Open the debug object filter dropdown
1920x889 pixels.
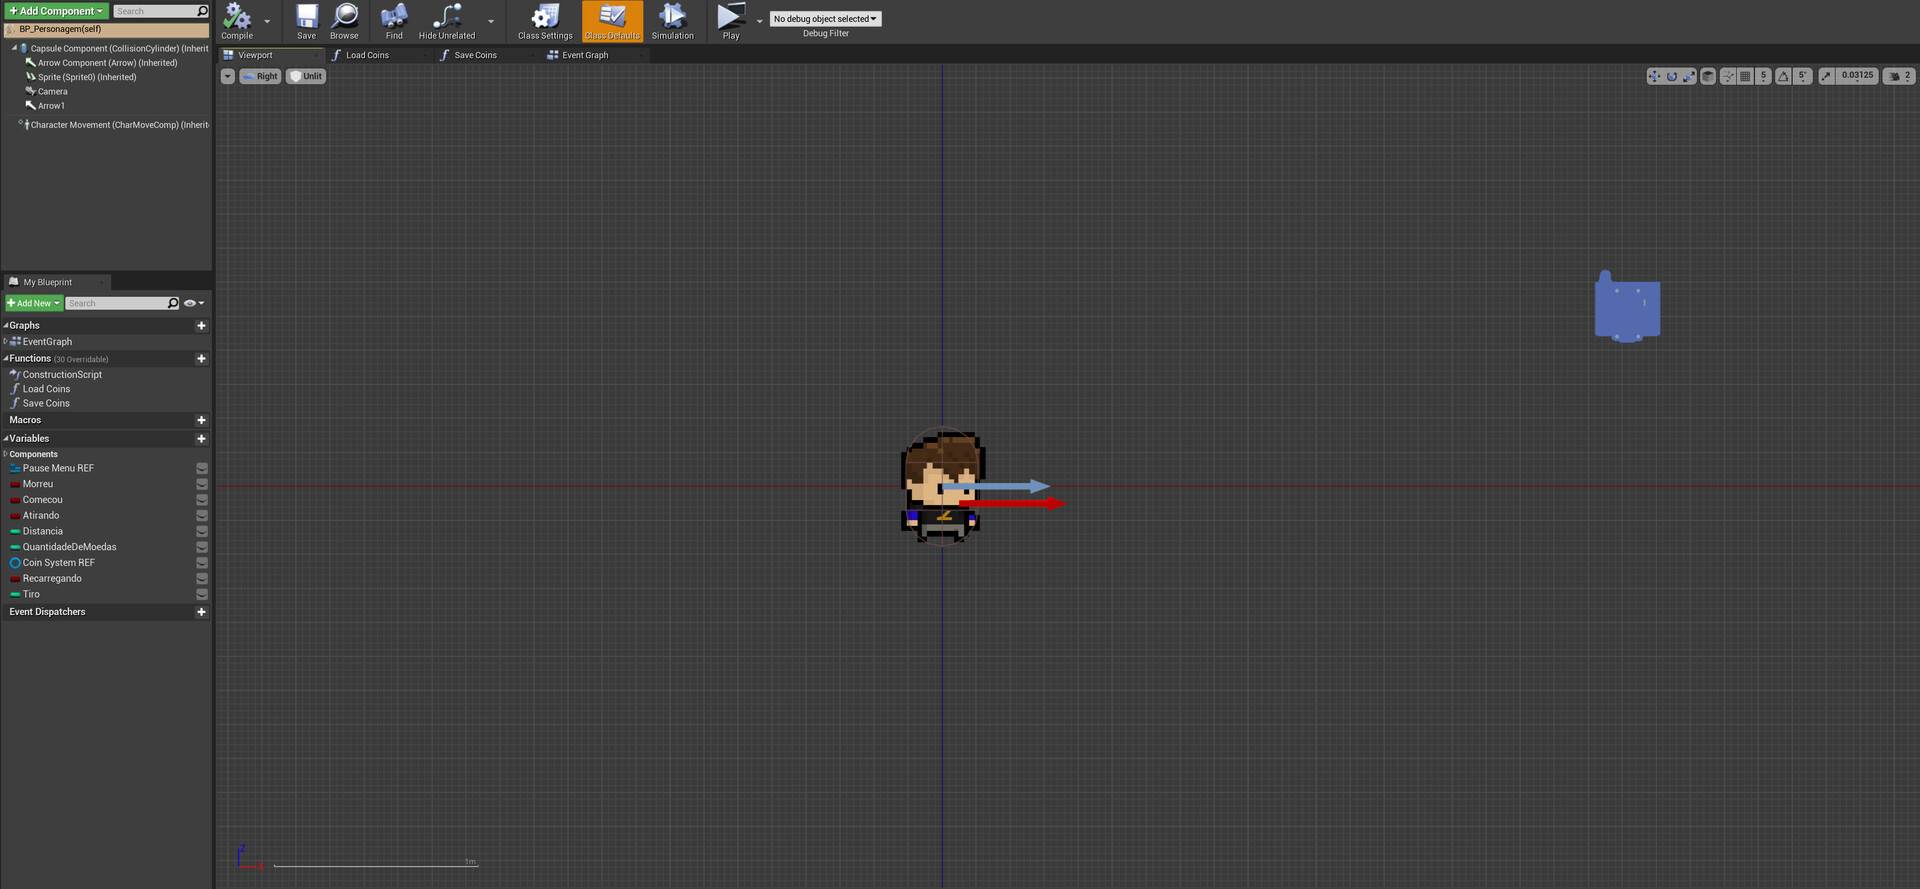[825, 19]
